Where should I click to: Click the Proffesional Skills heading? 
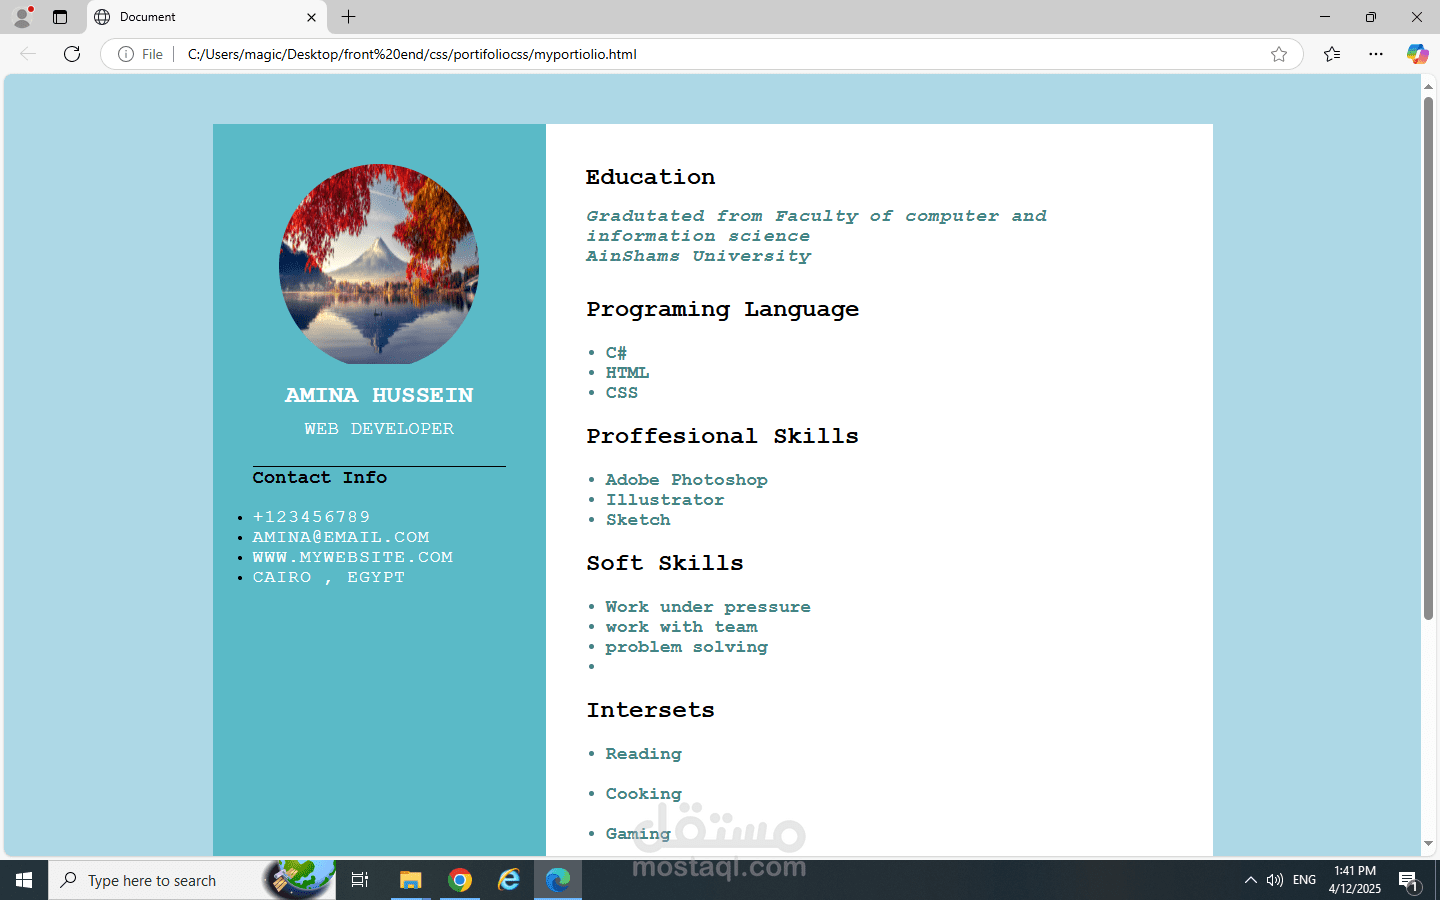point(723,437)
